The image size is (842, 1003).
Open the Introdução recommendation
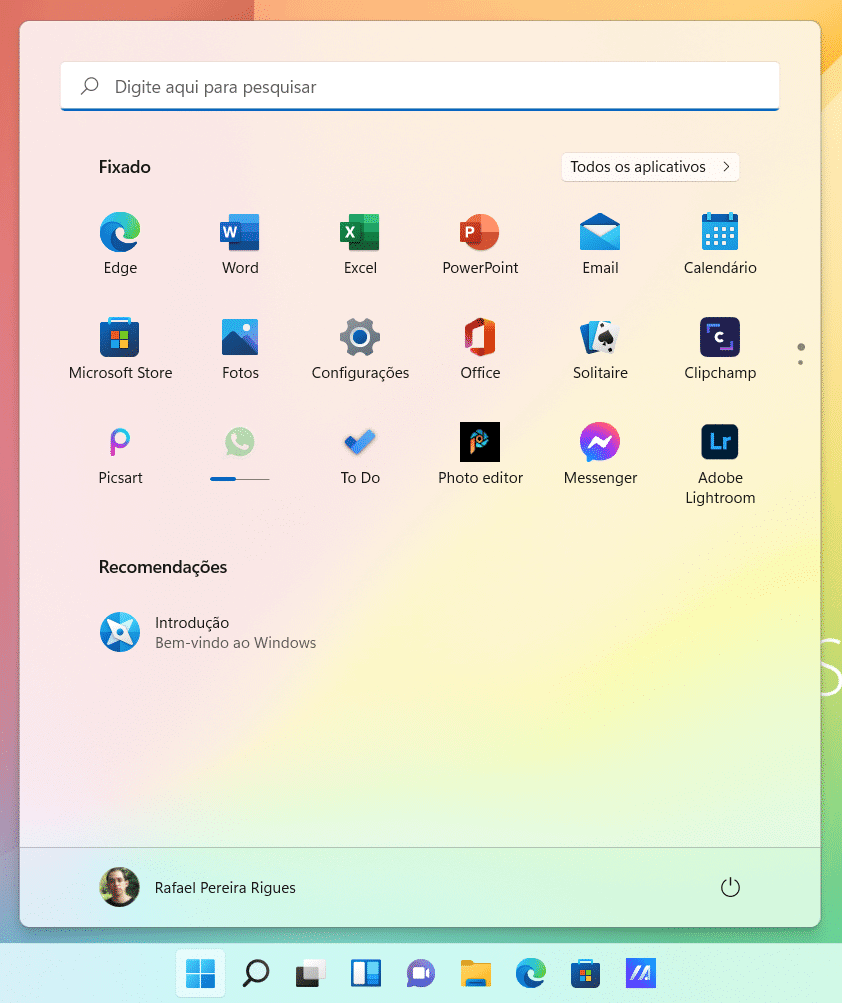tap(209, 632)
